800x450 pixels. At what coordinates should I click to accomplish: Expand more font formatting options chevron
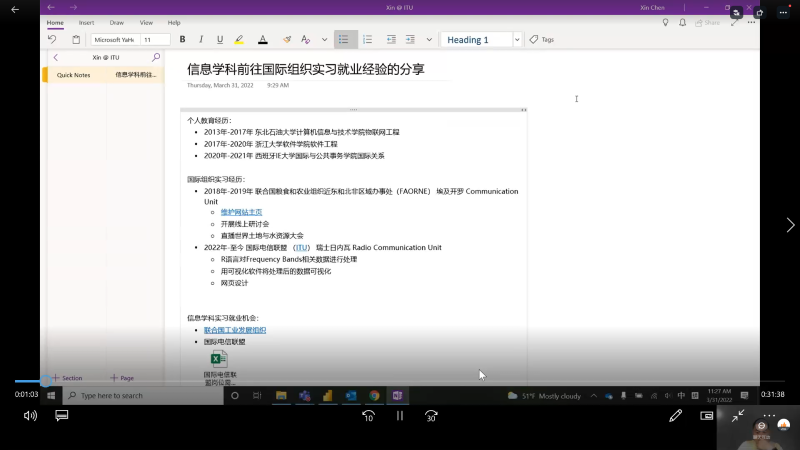(324, 39)
